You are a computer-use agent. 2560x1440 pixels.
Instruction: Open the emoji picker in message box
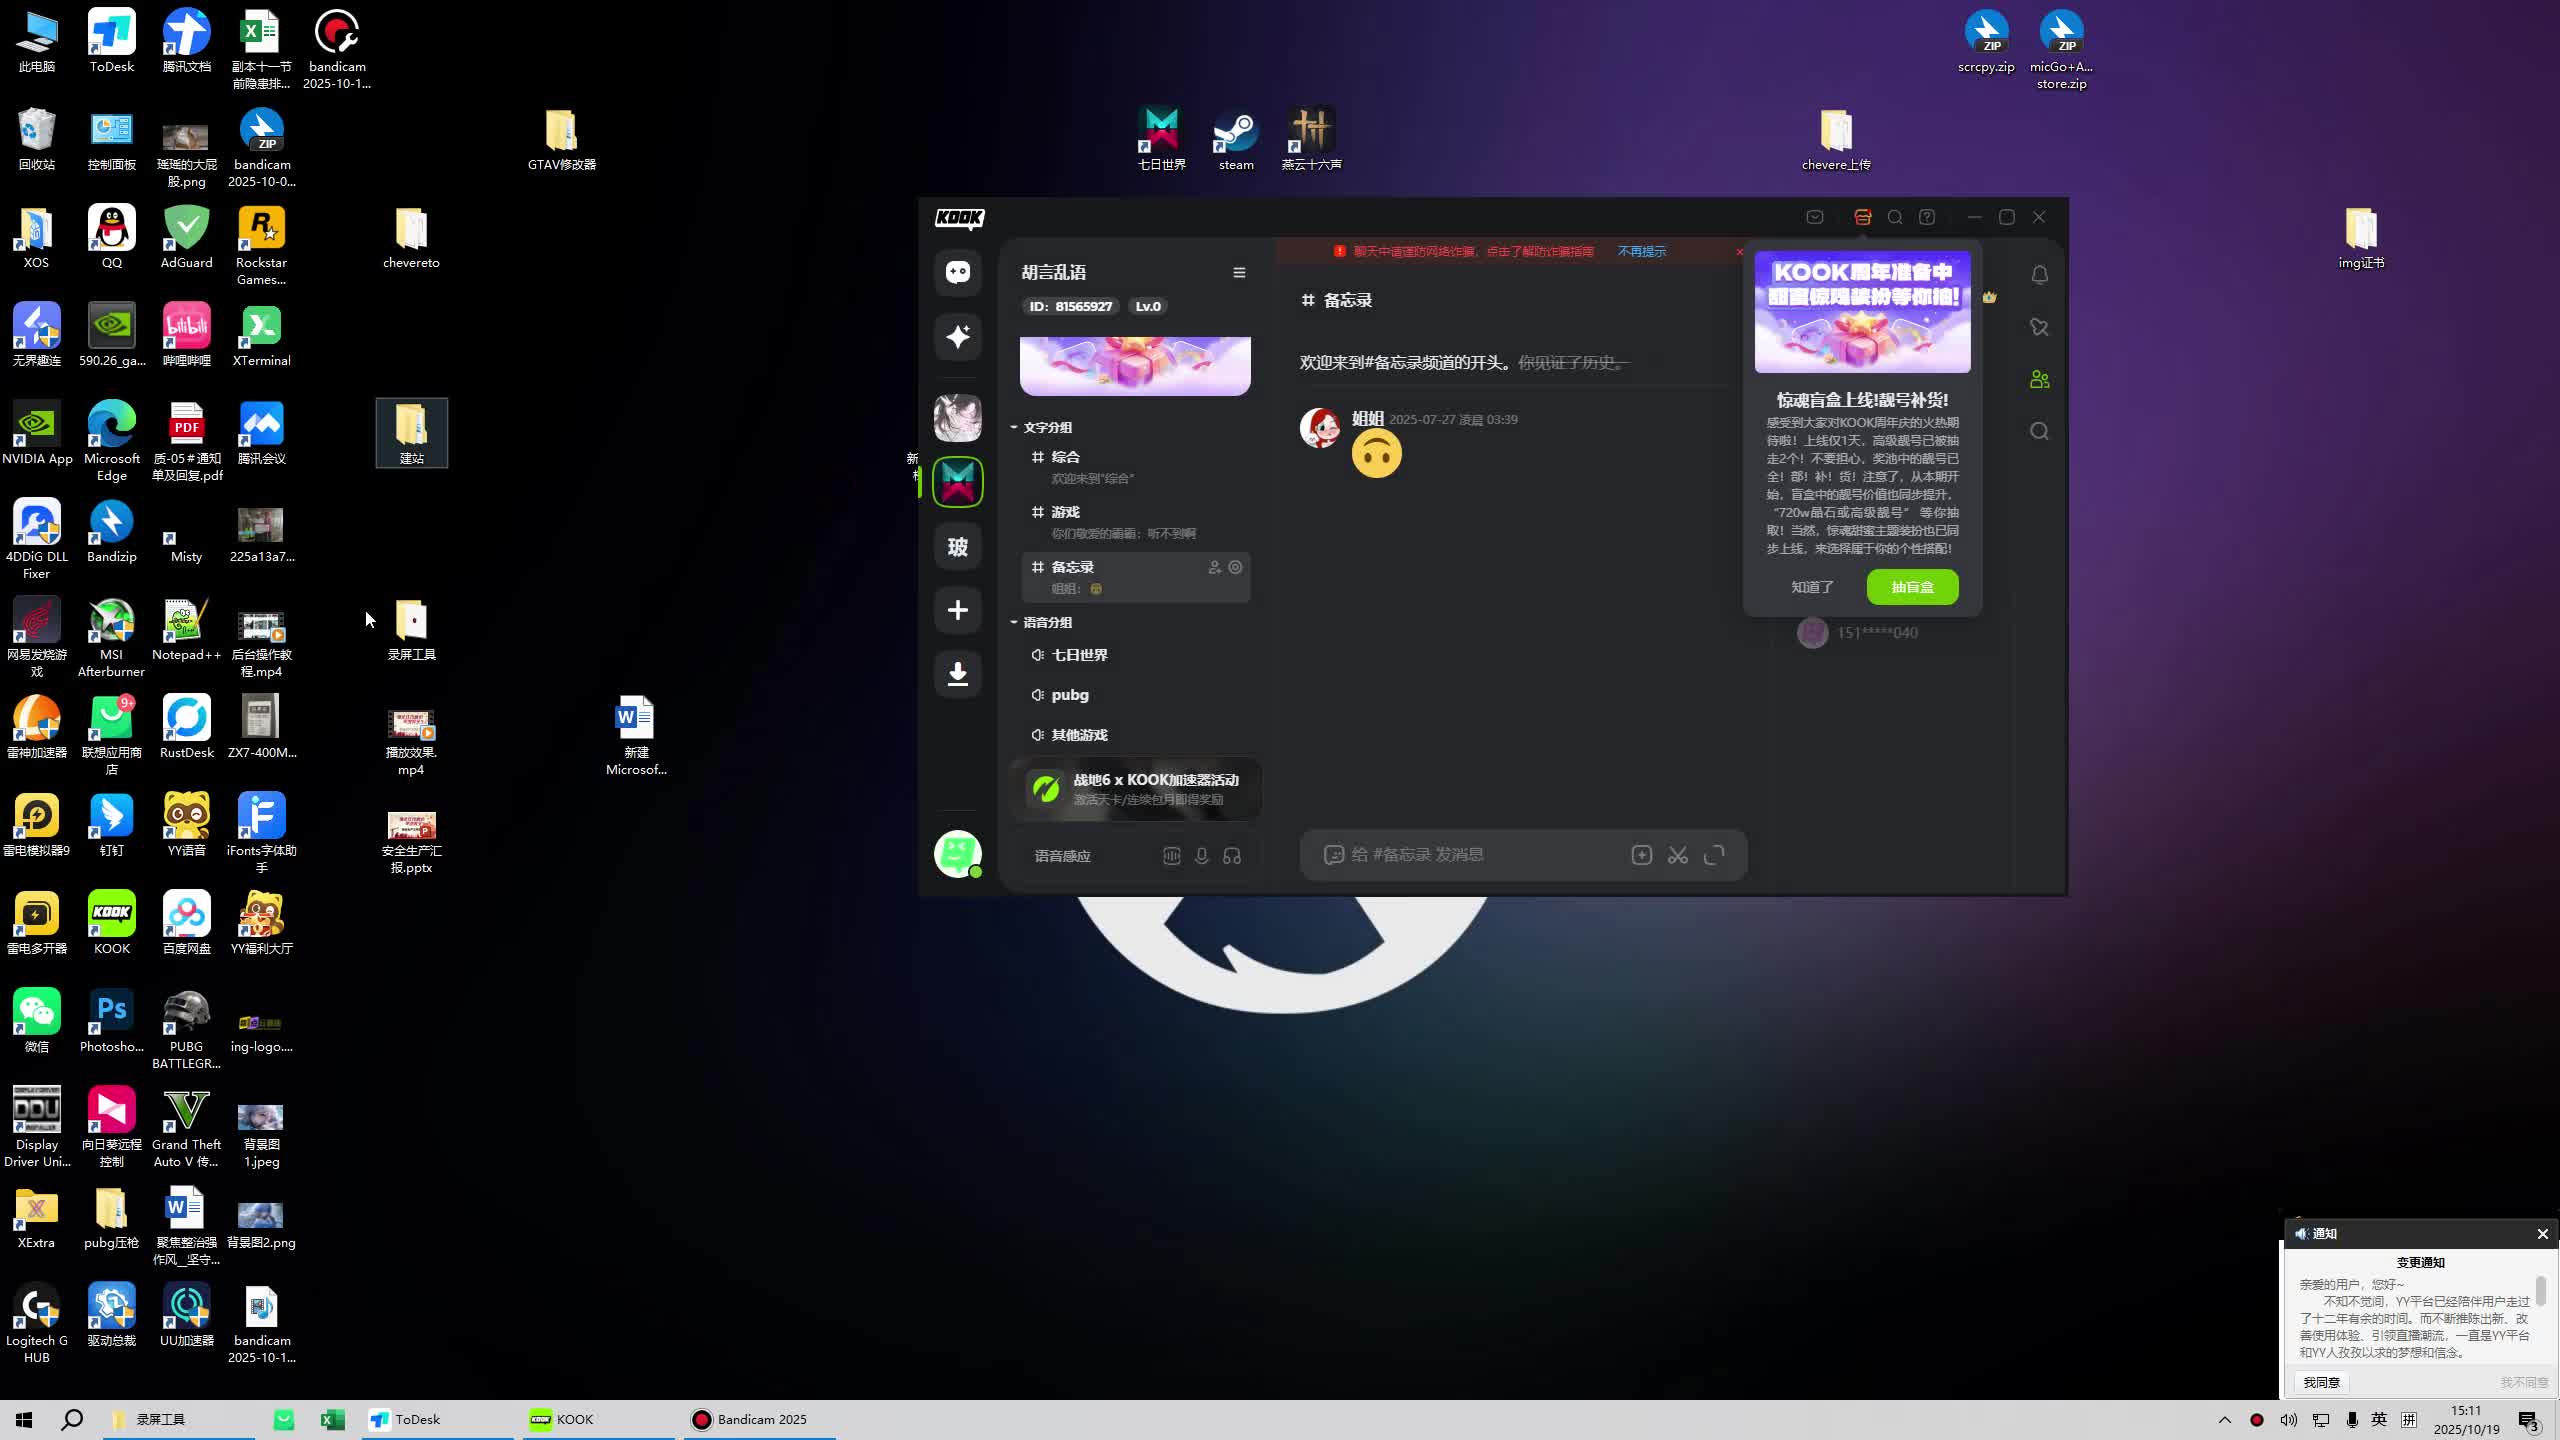(1333, 855)
